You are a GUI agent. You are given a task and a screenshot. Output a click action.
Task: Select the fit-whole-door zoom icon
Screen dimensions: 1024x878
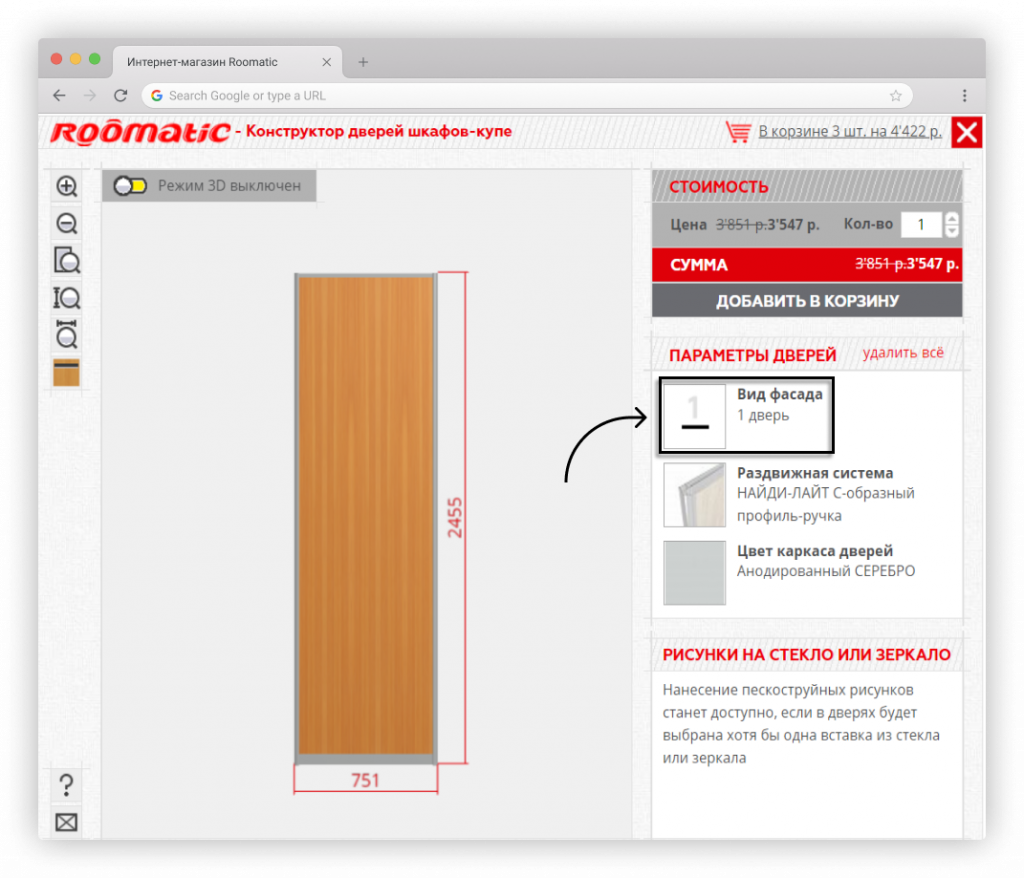pyautogui.click(x=67, y=260)
